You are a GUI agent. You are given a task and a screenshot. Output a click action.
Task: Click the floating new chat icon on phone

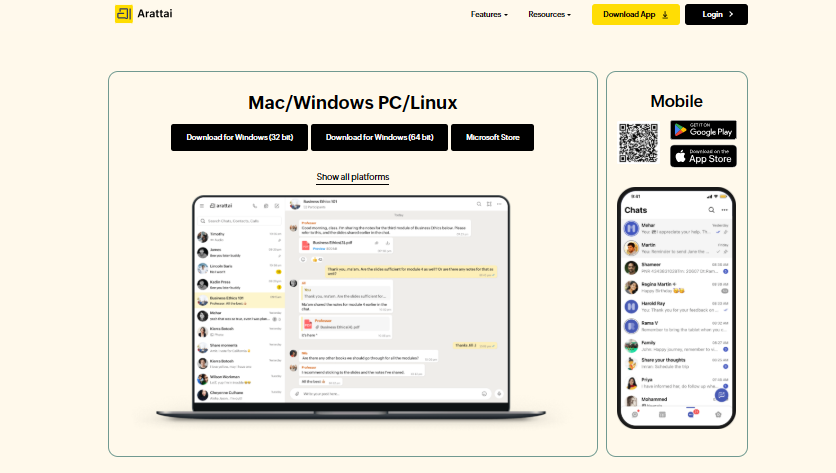(x=721, y=395)
